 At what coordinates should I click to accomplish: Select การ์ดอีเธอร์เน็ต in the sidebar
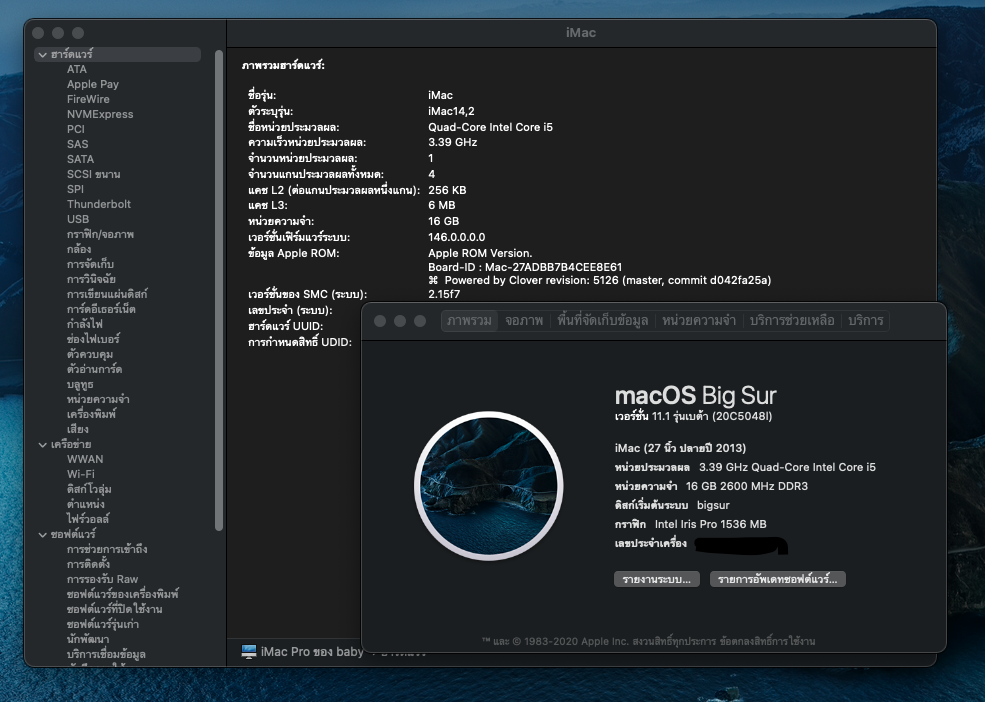point(101,309)
